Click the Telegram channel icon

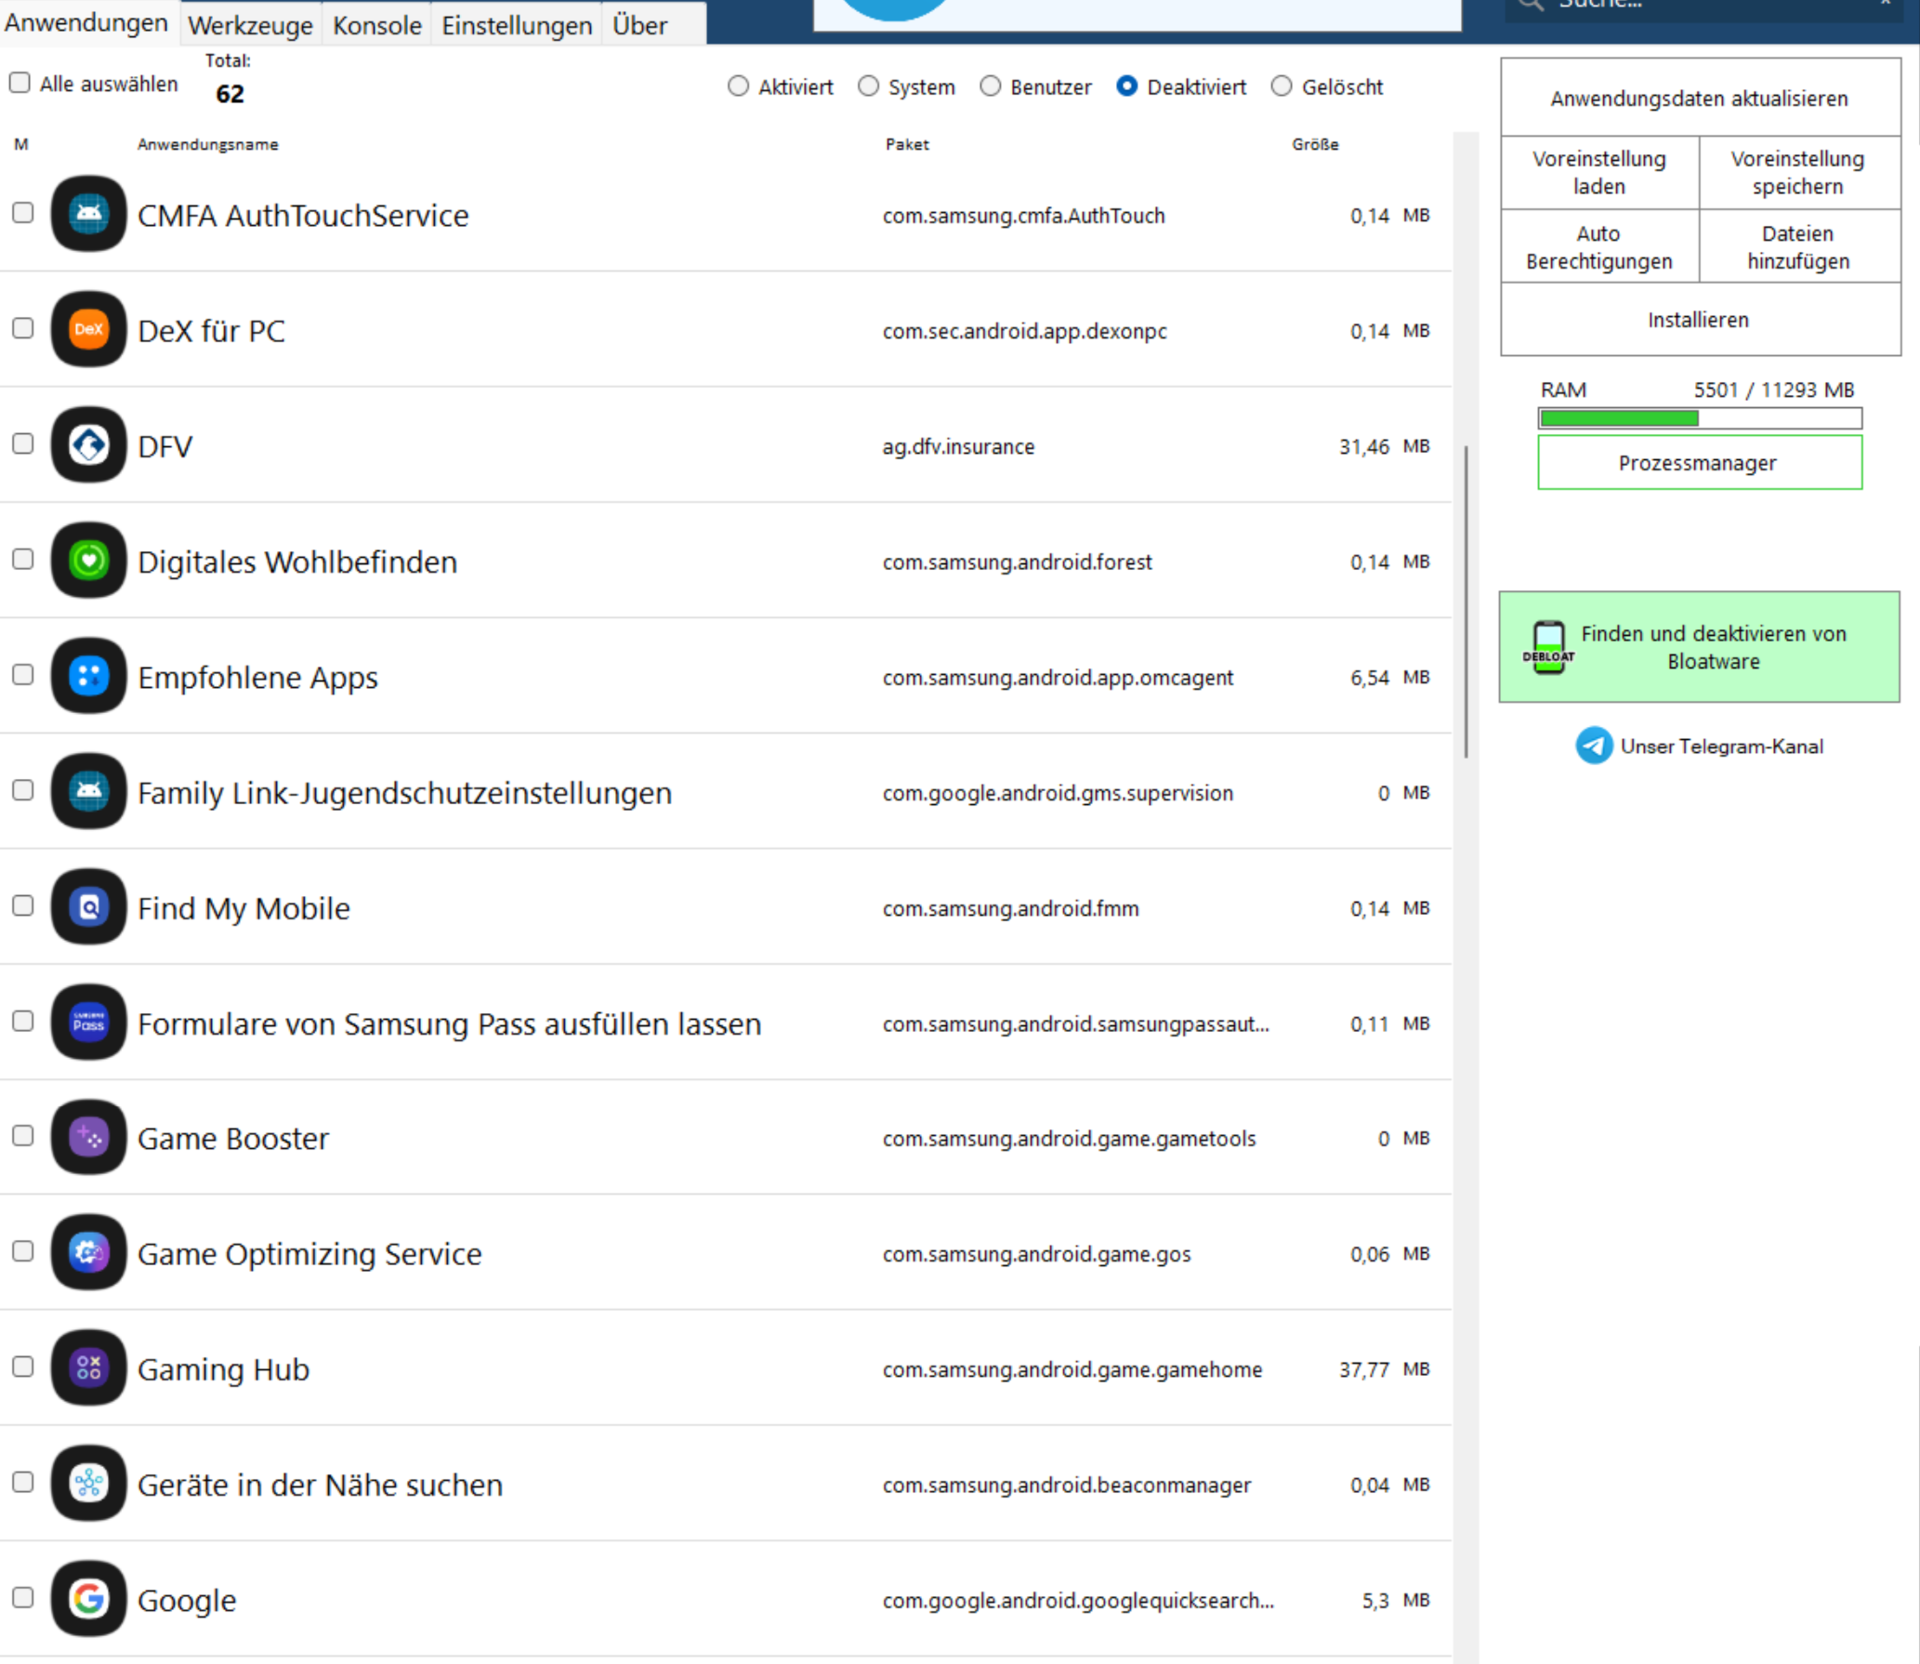click(x=1594, y=746)
